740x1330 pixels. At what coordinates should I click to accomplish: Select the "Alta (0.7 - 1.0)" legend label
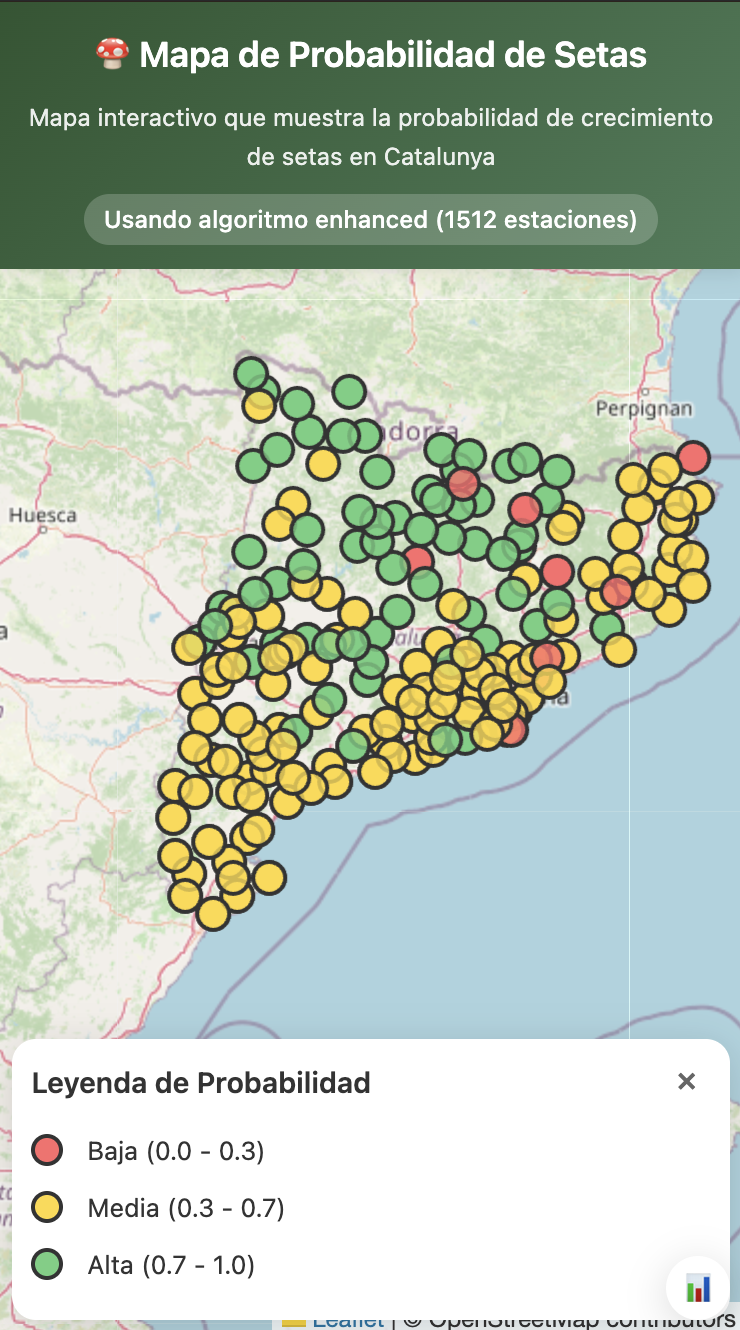[171, 1265]
